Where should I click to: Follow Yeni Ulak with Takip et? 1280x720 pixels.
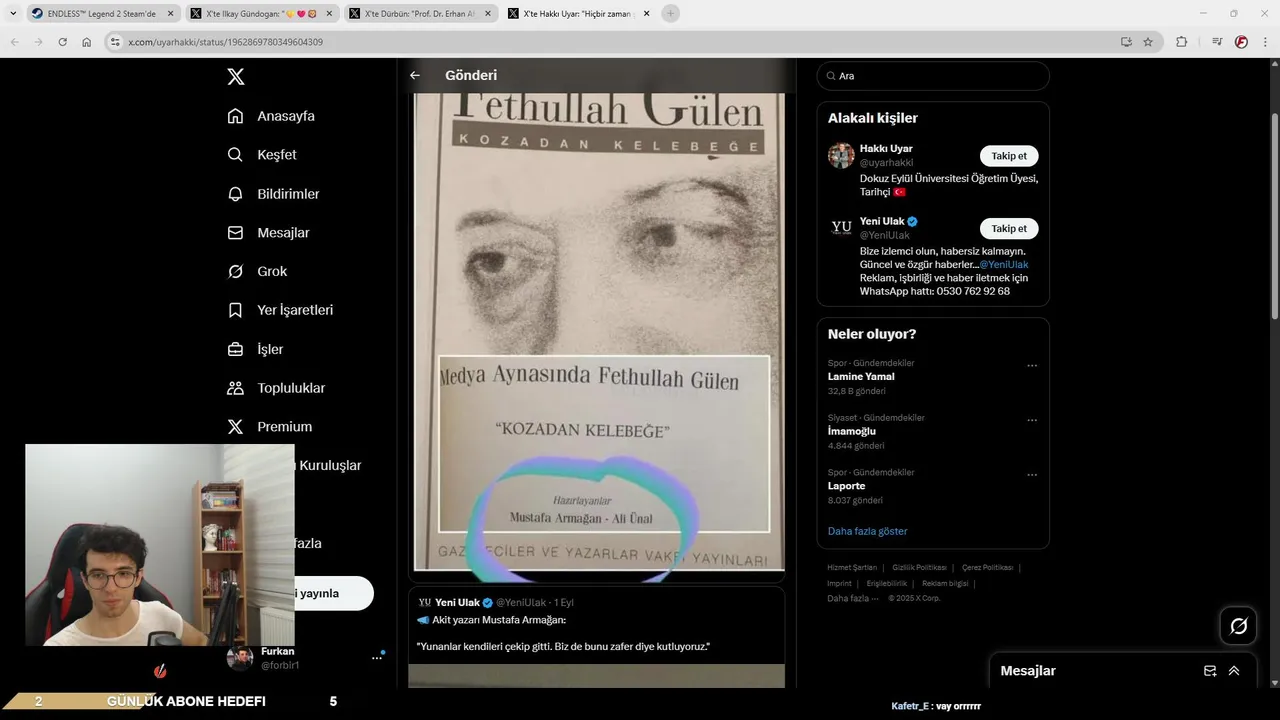(1009, 228)
